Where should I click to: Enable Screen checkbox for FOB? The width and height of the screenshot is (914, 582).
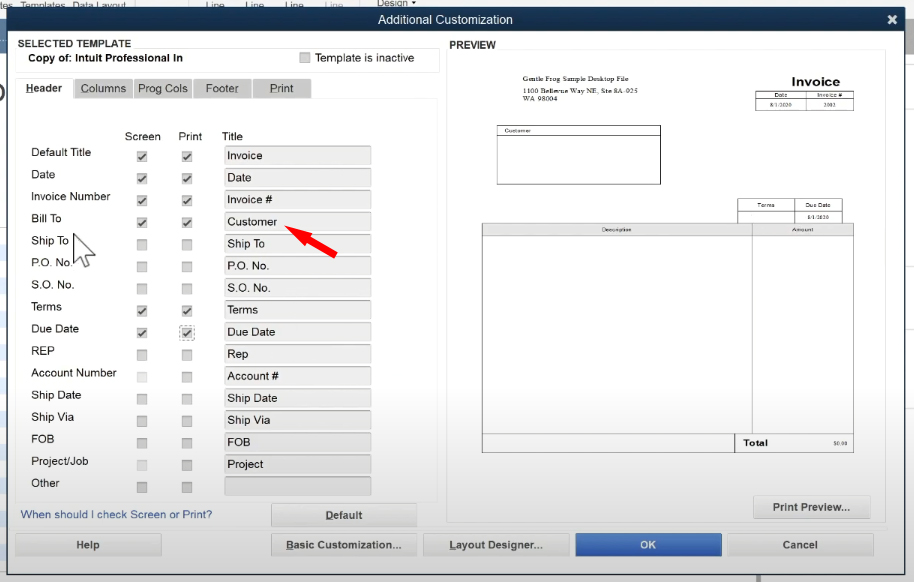pos(142,443)
